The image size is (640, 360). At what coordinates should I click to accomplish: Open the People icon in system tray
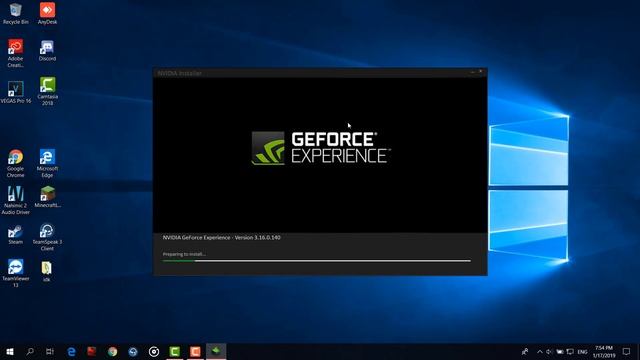(x=525, y=351)
